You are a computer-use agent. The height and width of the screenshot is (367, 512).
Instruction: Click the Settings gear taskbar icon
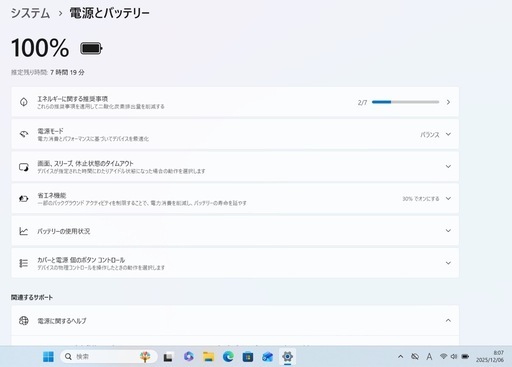click(x=287, y=357)
